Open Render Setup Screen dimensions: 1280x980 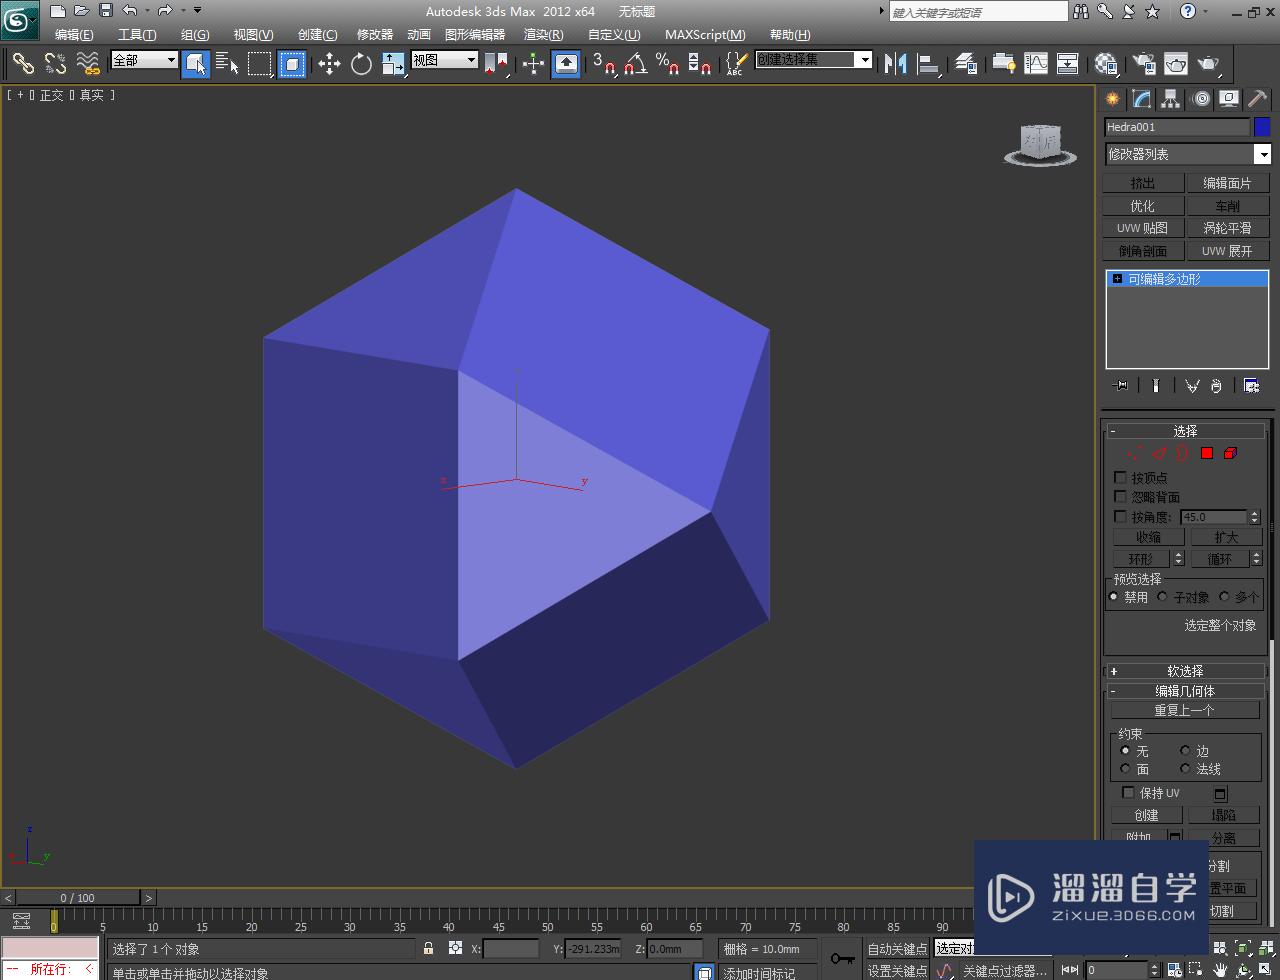pos(1143,64)
